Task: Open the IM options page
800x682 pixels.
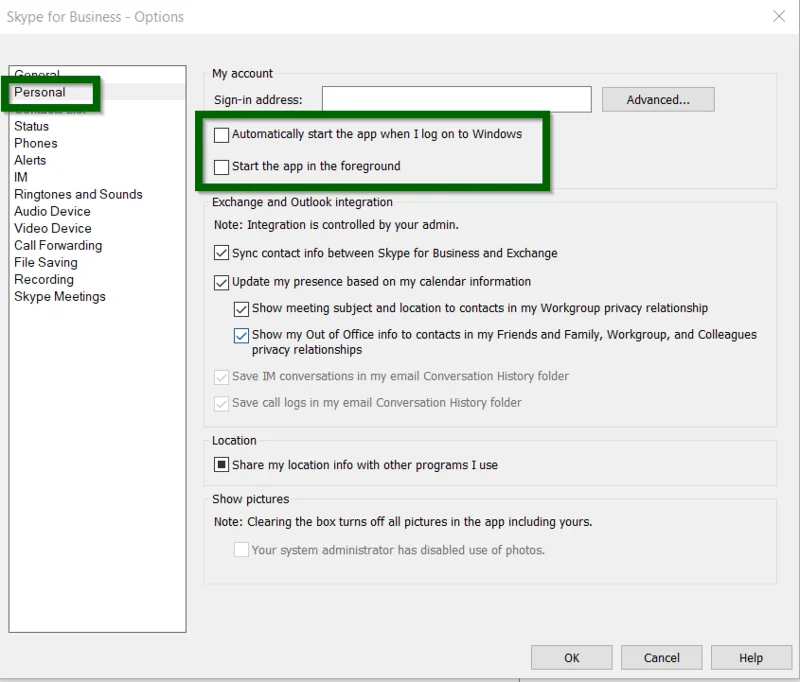Action: click(21, 177)
